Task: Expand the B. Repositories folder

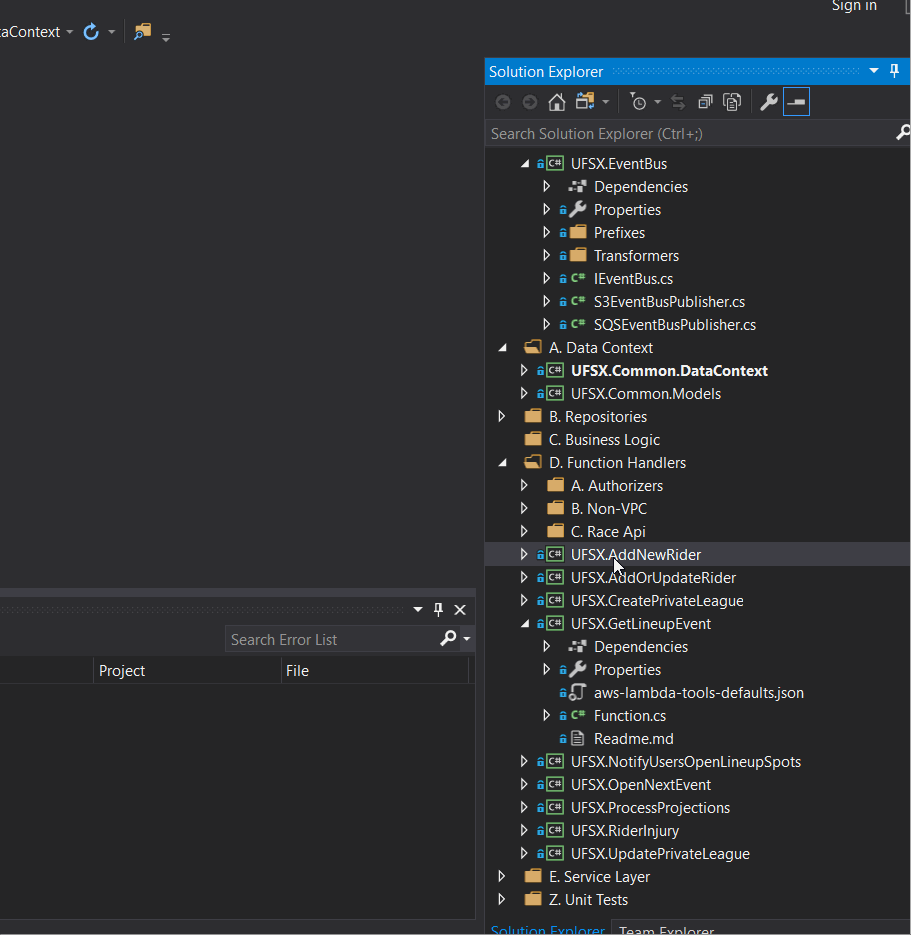Action: (x=502, y=417)
